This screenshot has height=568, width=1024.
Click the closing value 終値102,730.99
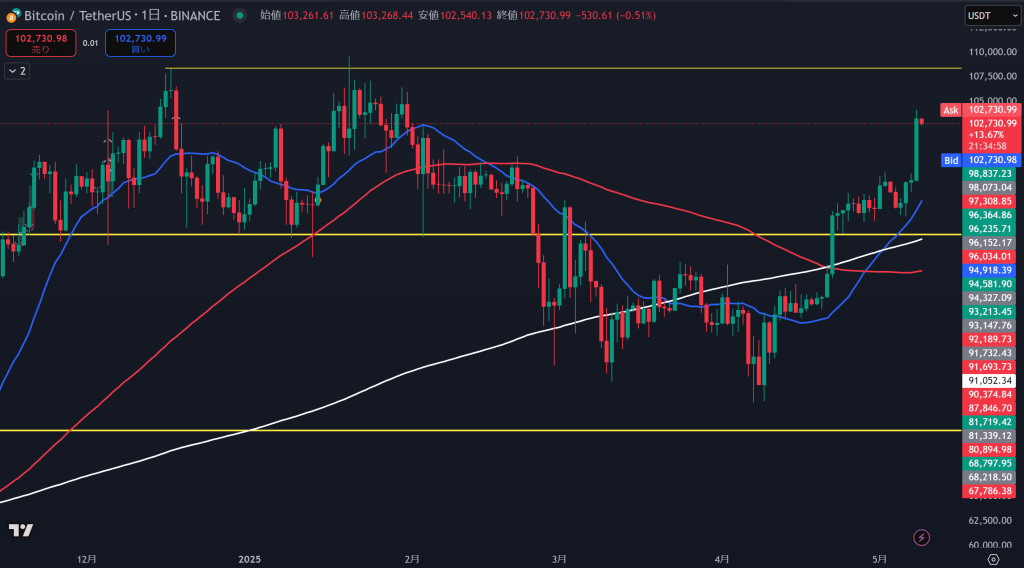534,15
